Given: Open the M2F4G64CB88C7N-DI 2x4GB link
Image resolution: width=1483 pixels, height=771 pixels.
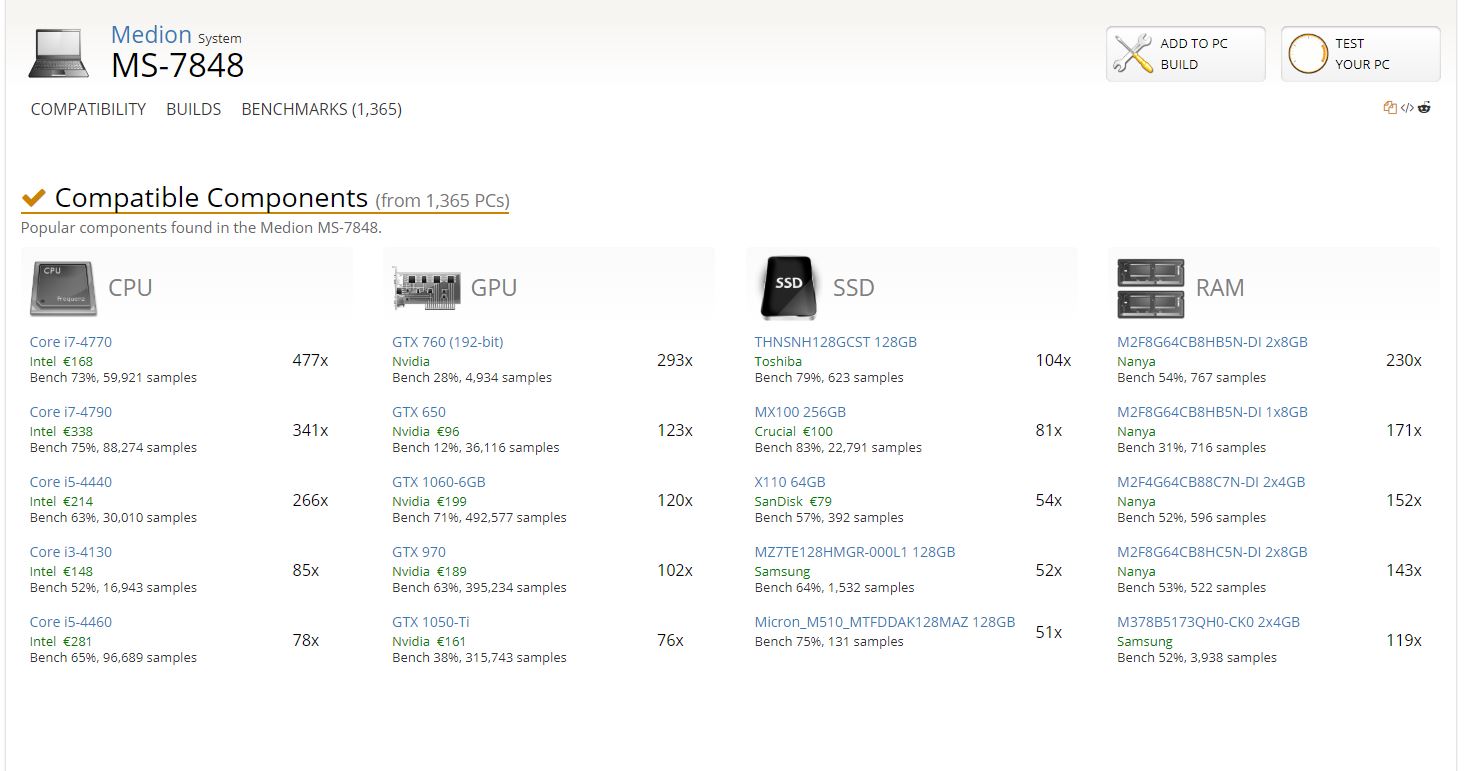Looking at the screenshot, I should coord(1211,482).
